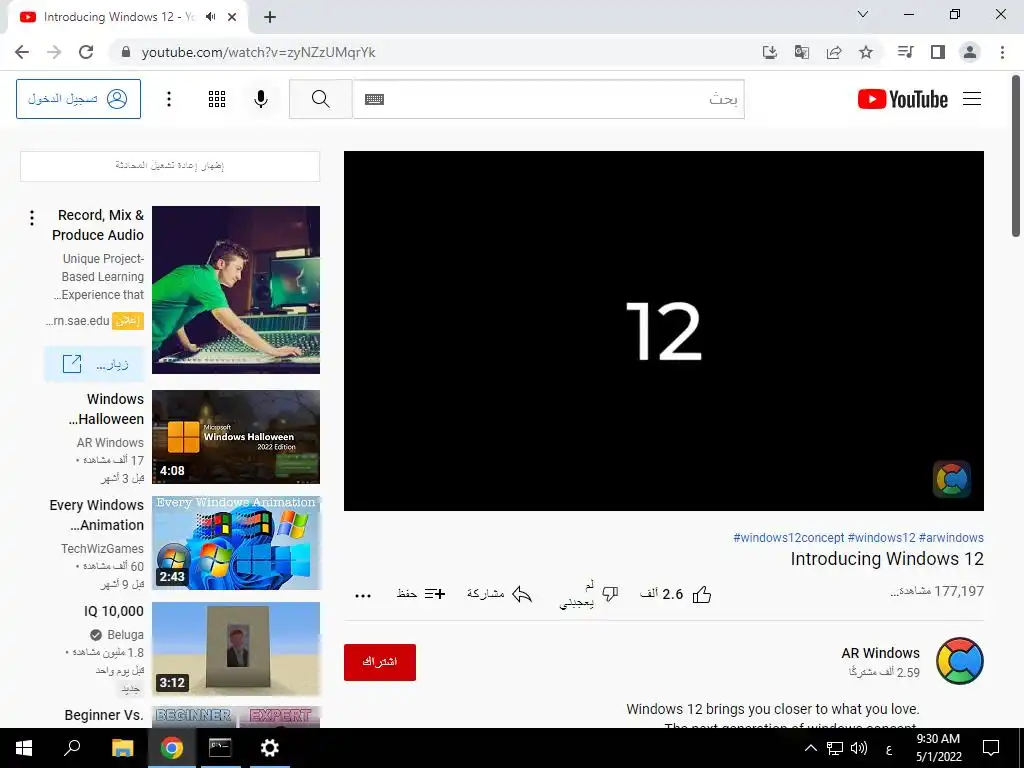Close the Introducing Windows 12 tab
Screen dimensions: 1024x768
pos(232,17)
